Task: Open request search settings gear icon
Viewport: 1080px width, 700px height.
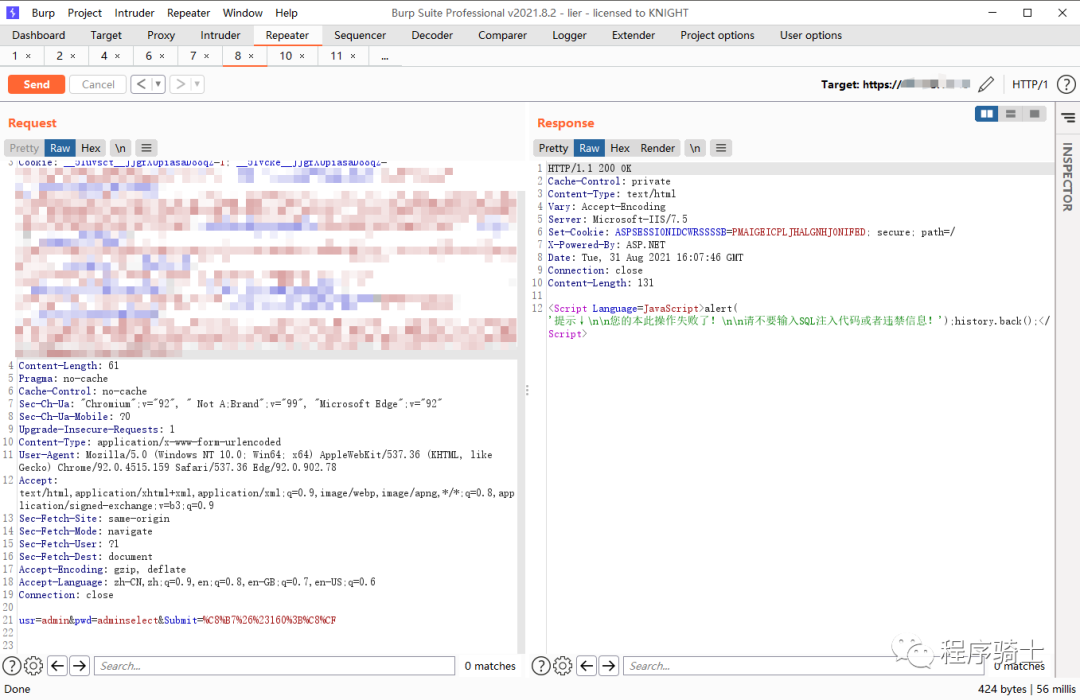Action: pyautogui.click(x=33, y=666)
